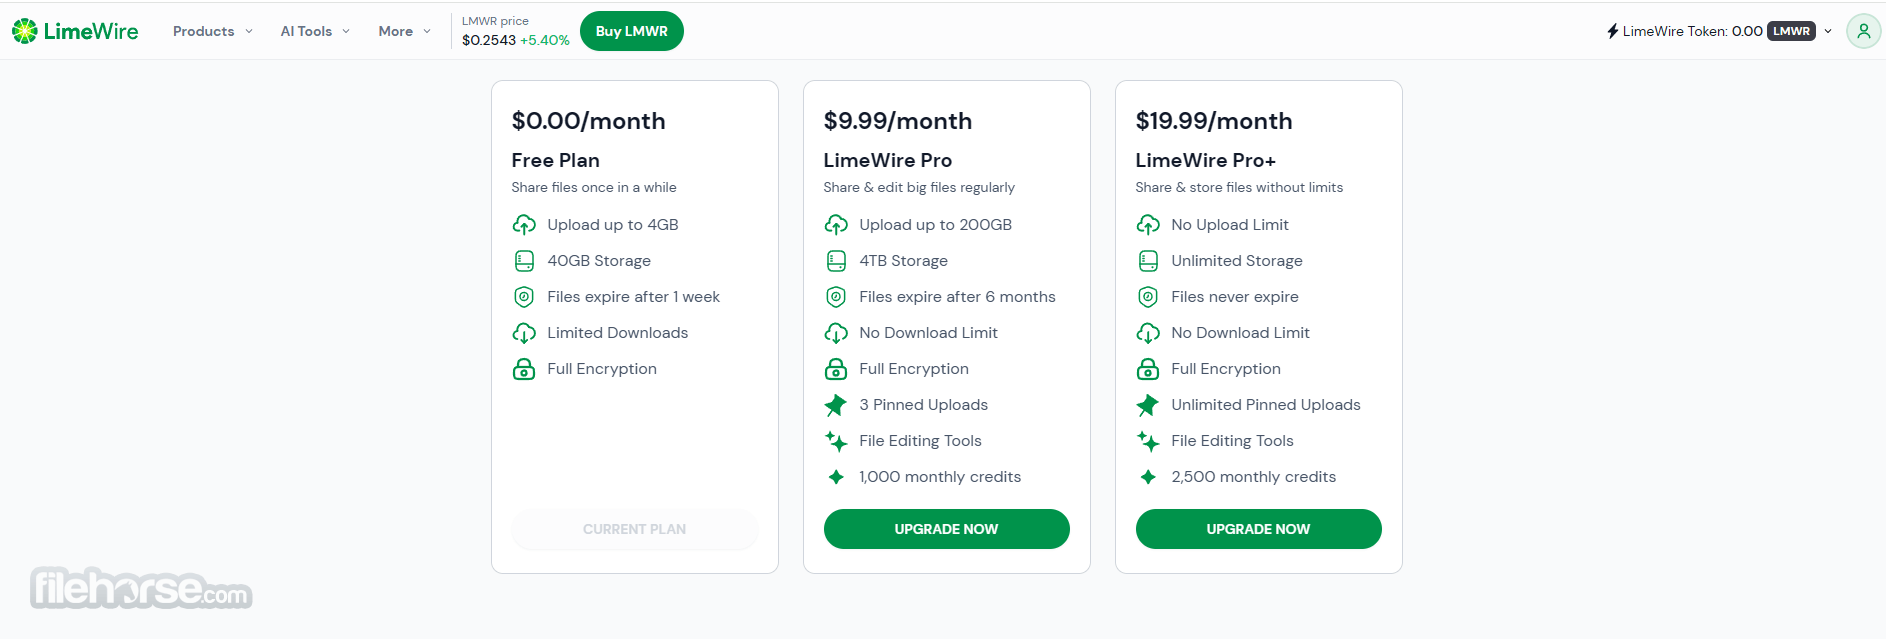Click the Pro+ Files never expire shield icon
This screenshot has height=639, width=1886.
(1148, 297)
